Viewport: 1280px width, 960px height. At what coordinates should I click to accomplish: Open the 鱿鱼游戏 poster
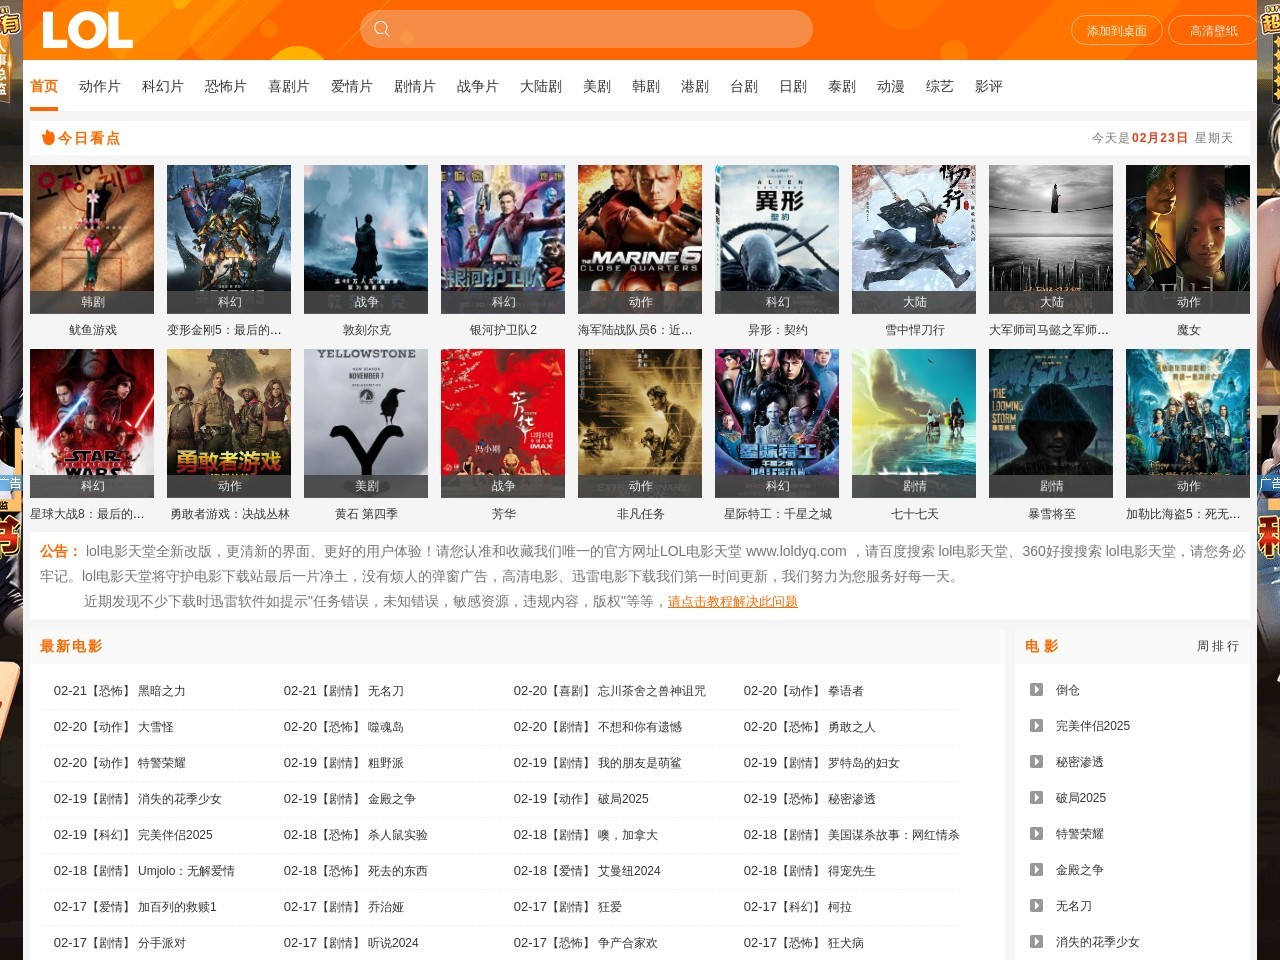[x=92, y=239]
